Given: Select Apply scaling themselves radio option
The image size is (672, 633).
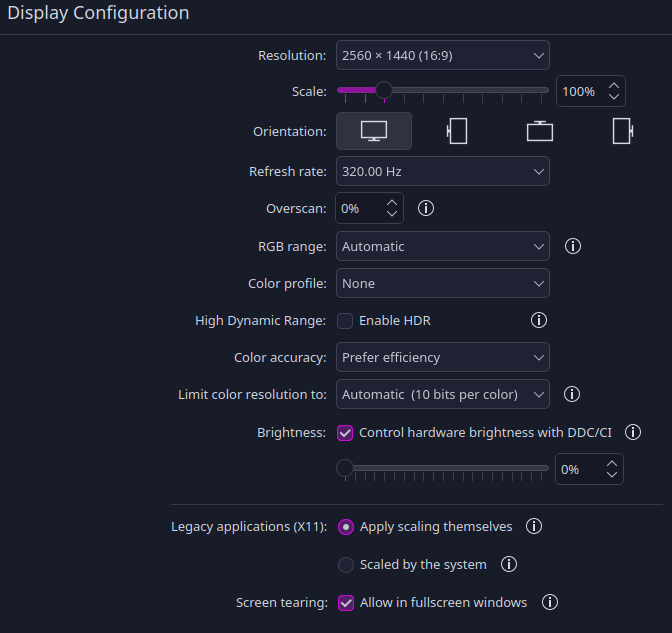Looking at the screenshot, I should point(345,527).
